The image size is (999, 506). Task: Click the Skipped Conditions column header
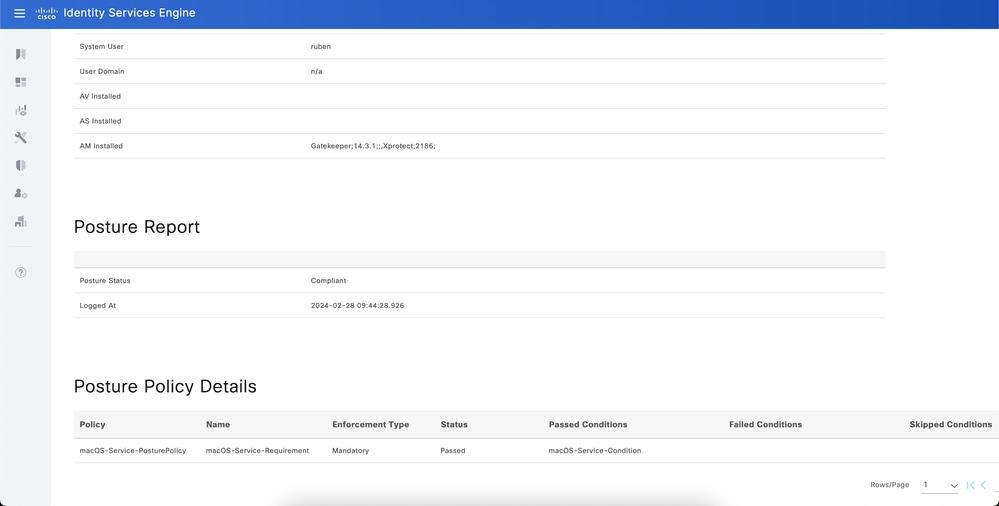(951, 424)
